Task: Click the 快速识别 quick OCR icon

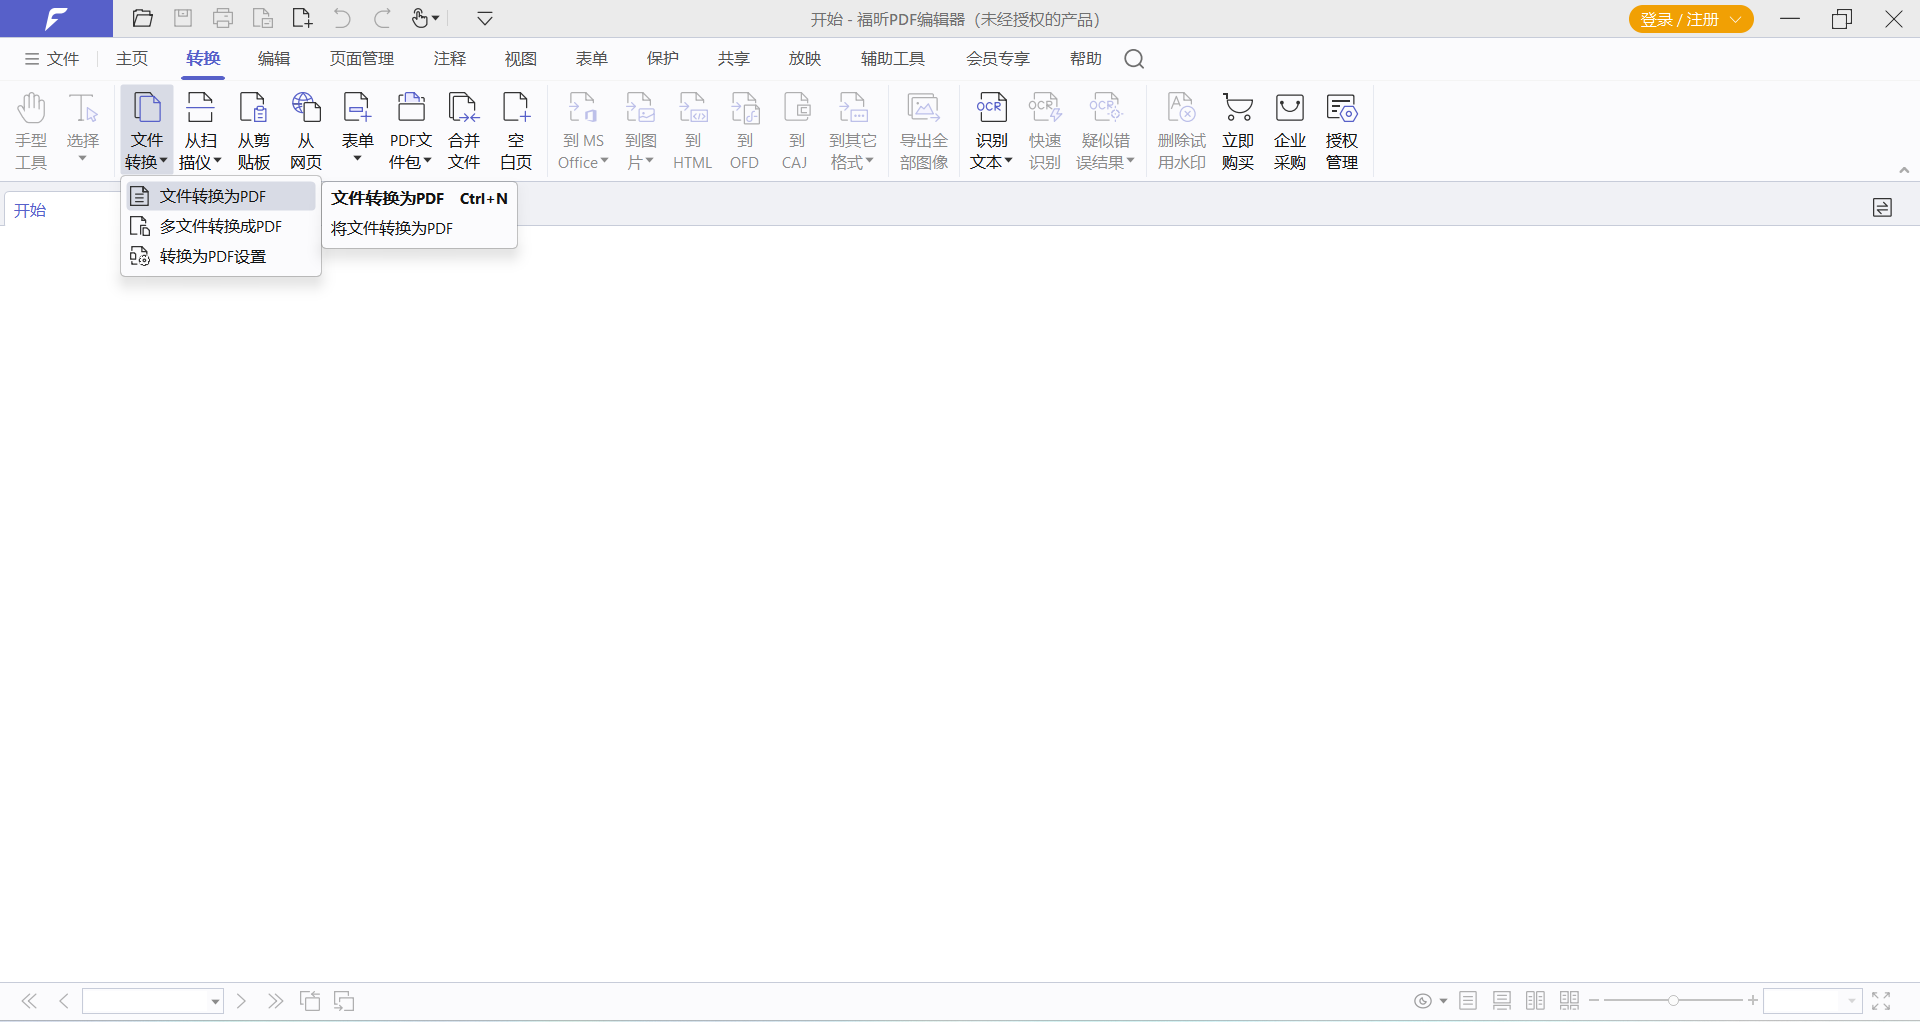Action: pos(1045,131)
